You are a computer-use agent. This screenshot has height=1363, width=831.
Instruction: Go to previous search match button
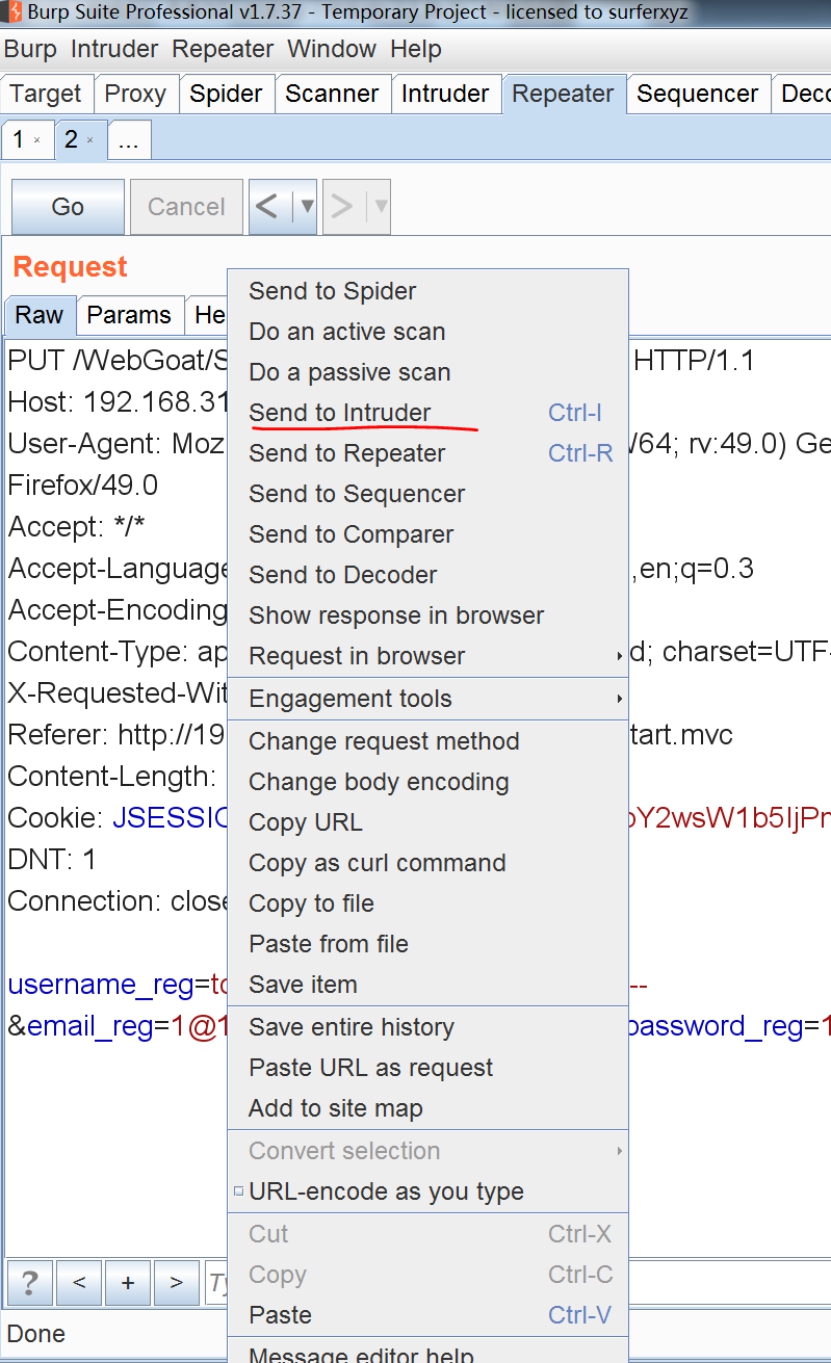tap(80, 1282)
